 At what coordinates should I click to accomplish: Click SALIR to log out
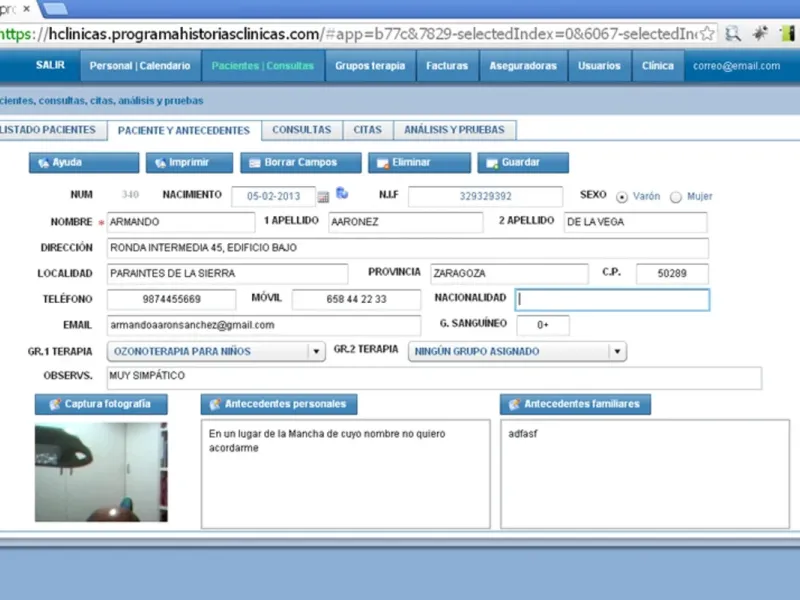(50, 65)
